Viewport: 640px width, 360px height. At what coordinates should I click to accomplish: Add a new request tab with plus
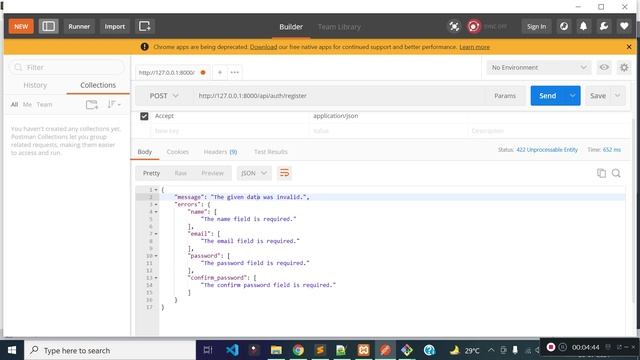point(220,73)
